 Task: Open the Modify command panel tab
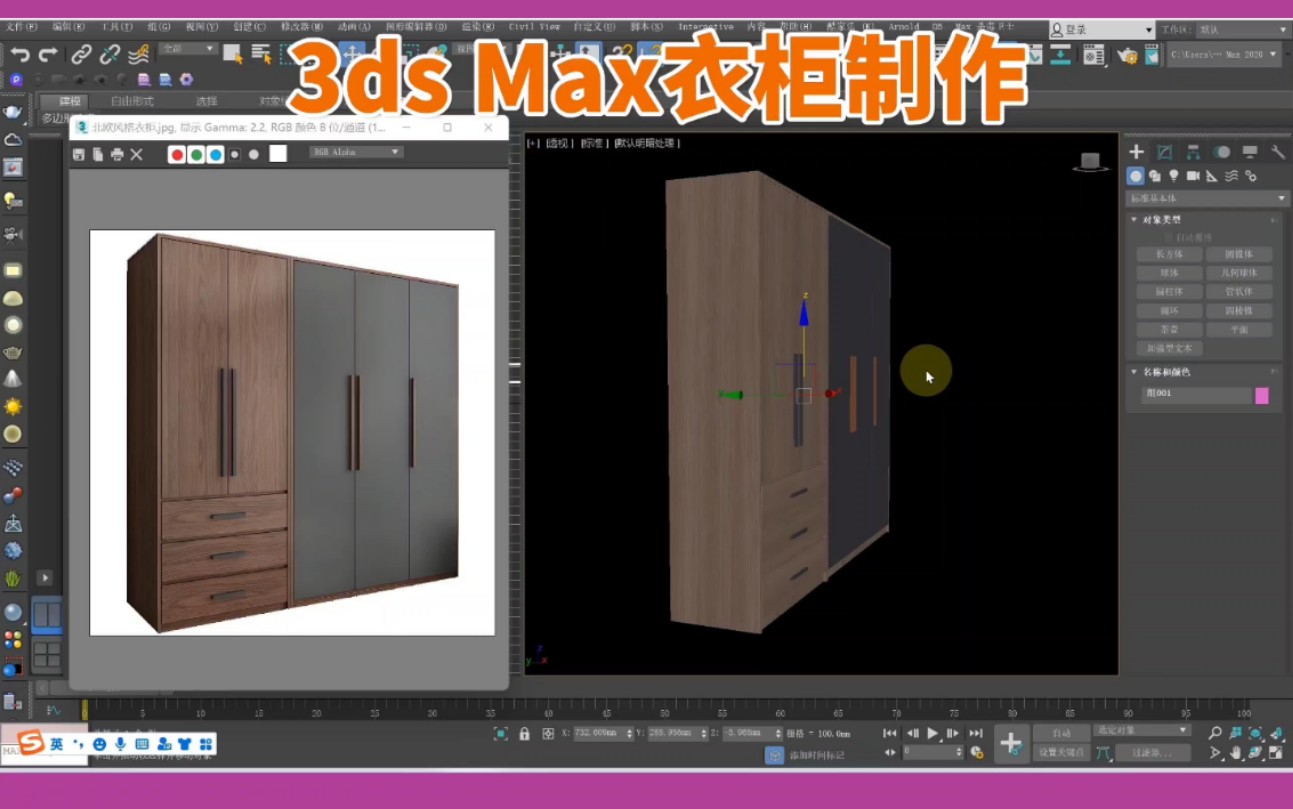click(x=1164, y=152)
